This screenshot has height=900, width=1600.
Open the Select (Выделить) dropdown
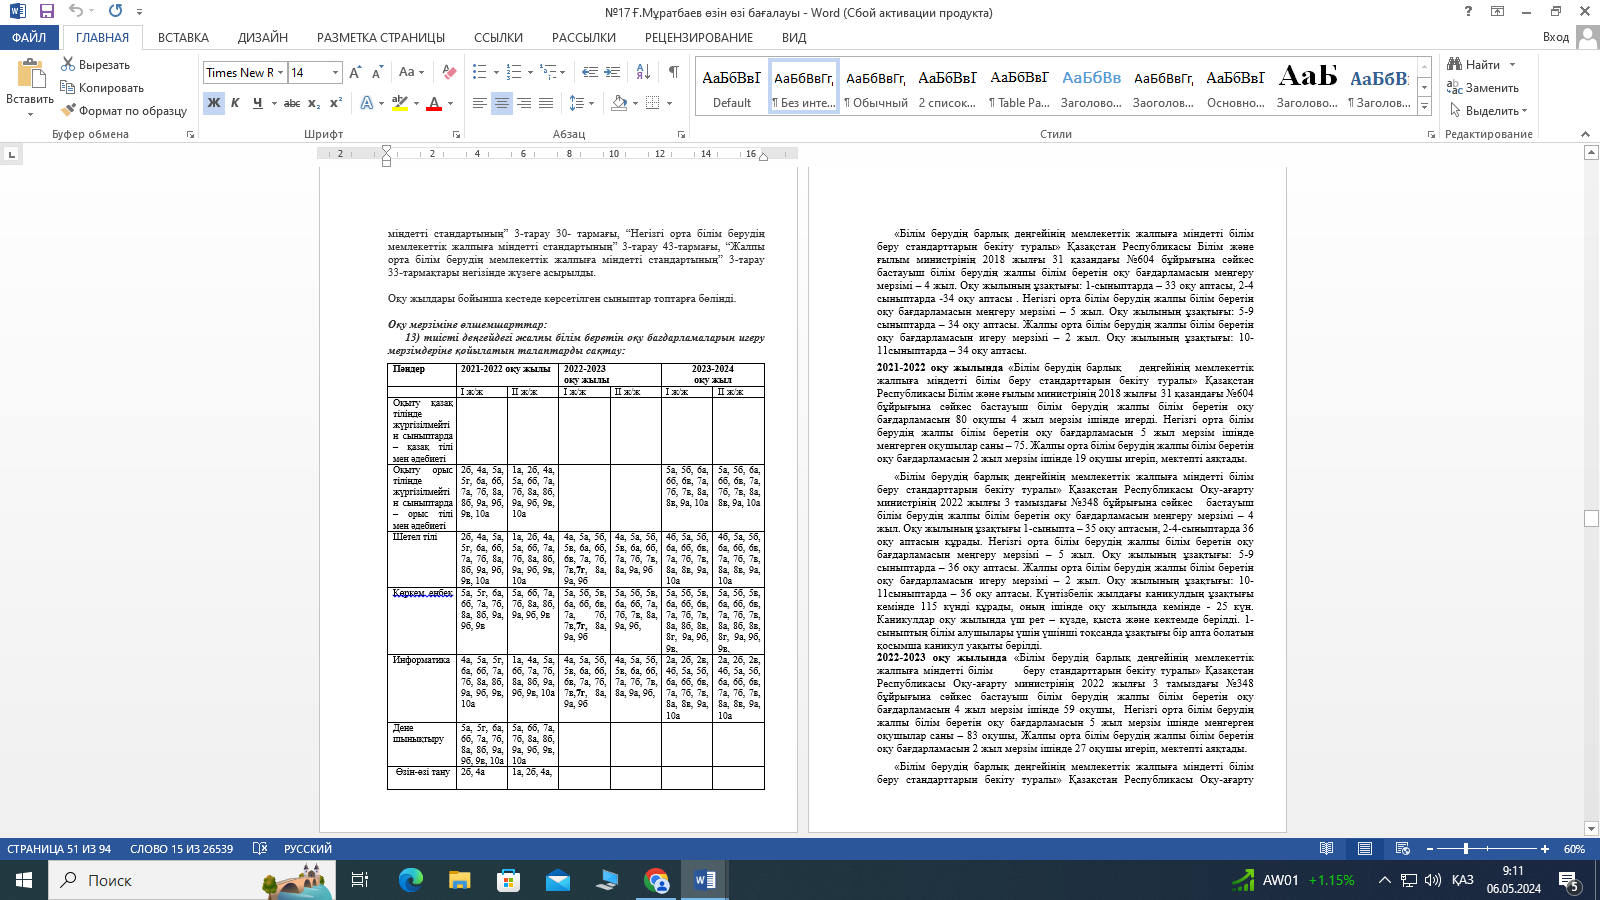tap(1488, 111)
